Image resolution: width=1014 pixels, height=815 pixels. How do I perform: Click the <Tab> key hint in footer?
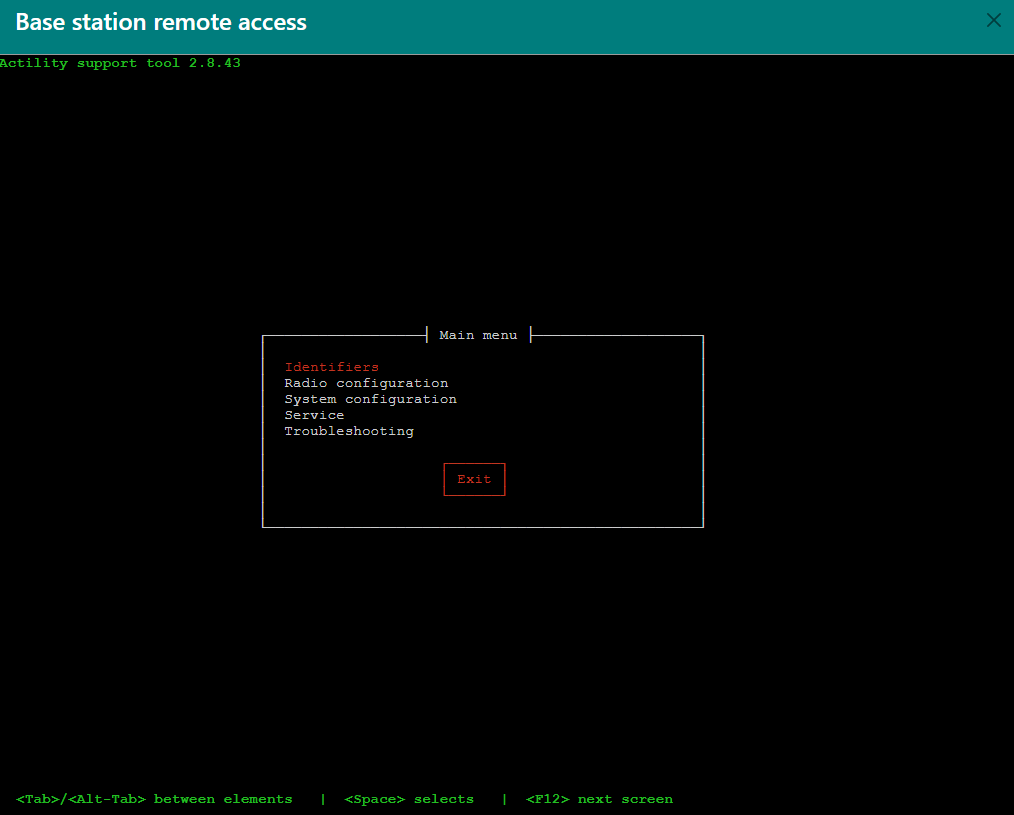click(x=38, y=799)
